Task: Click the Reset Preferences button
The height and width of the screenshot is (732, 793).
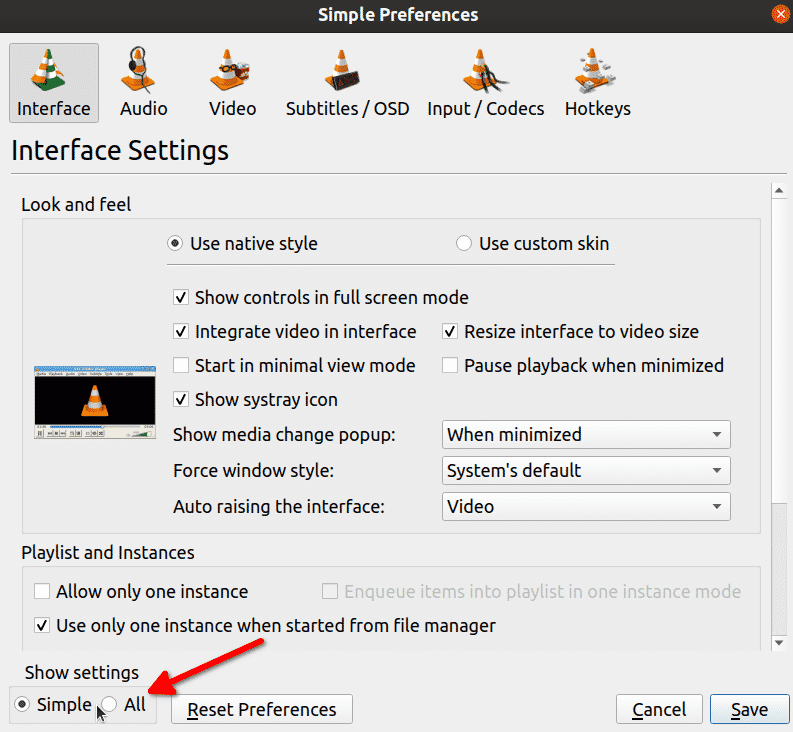Action: [x=262, y=710]
